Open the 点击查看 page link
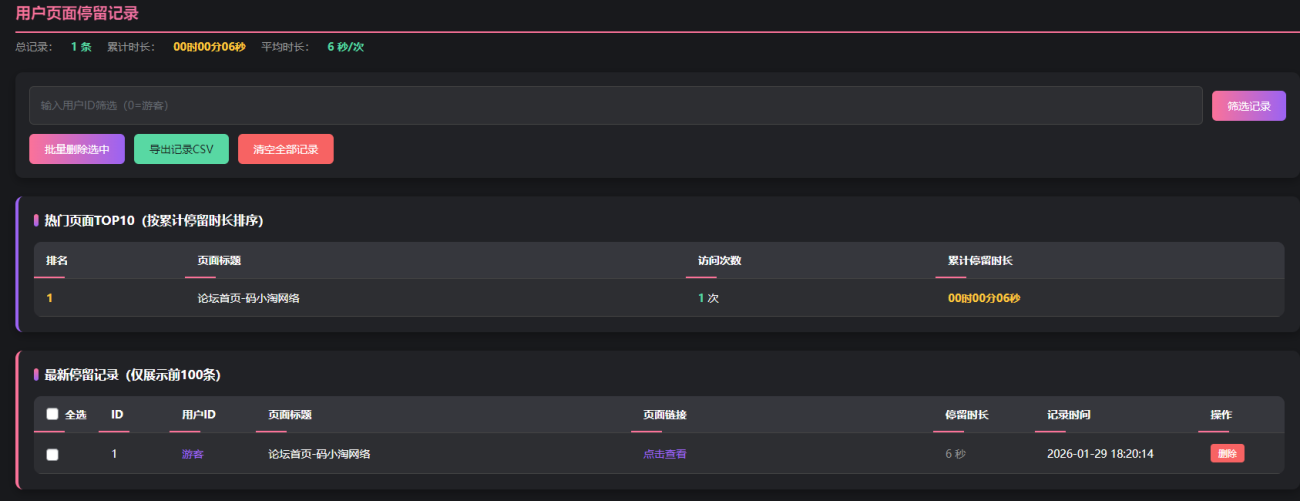 click(664, 454)
